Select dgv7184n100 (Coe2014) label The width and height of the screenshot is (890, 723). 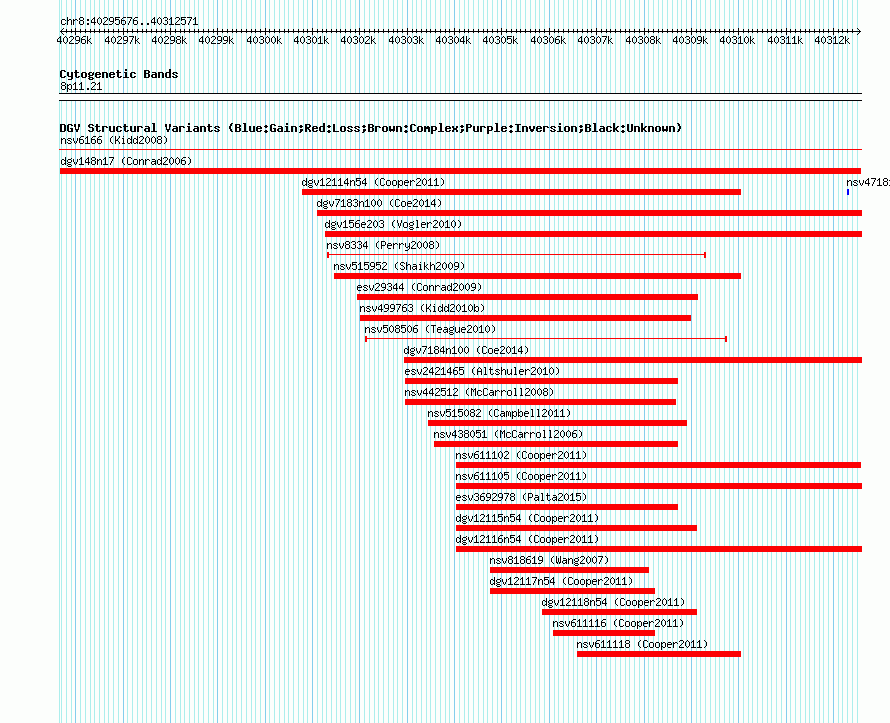(466, 350)
